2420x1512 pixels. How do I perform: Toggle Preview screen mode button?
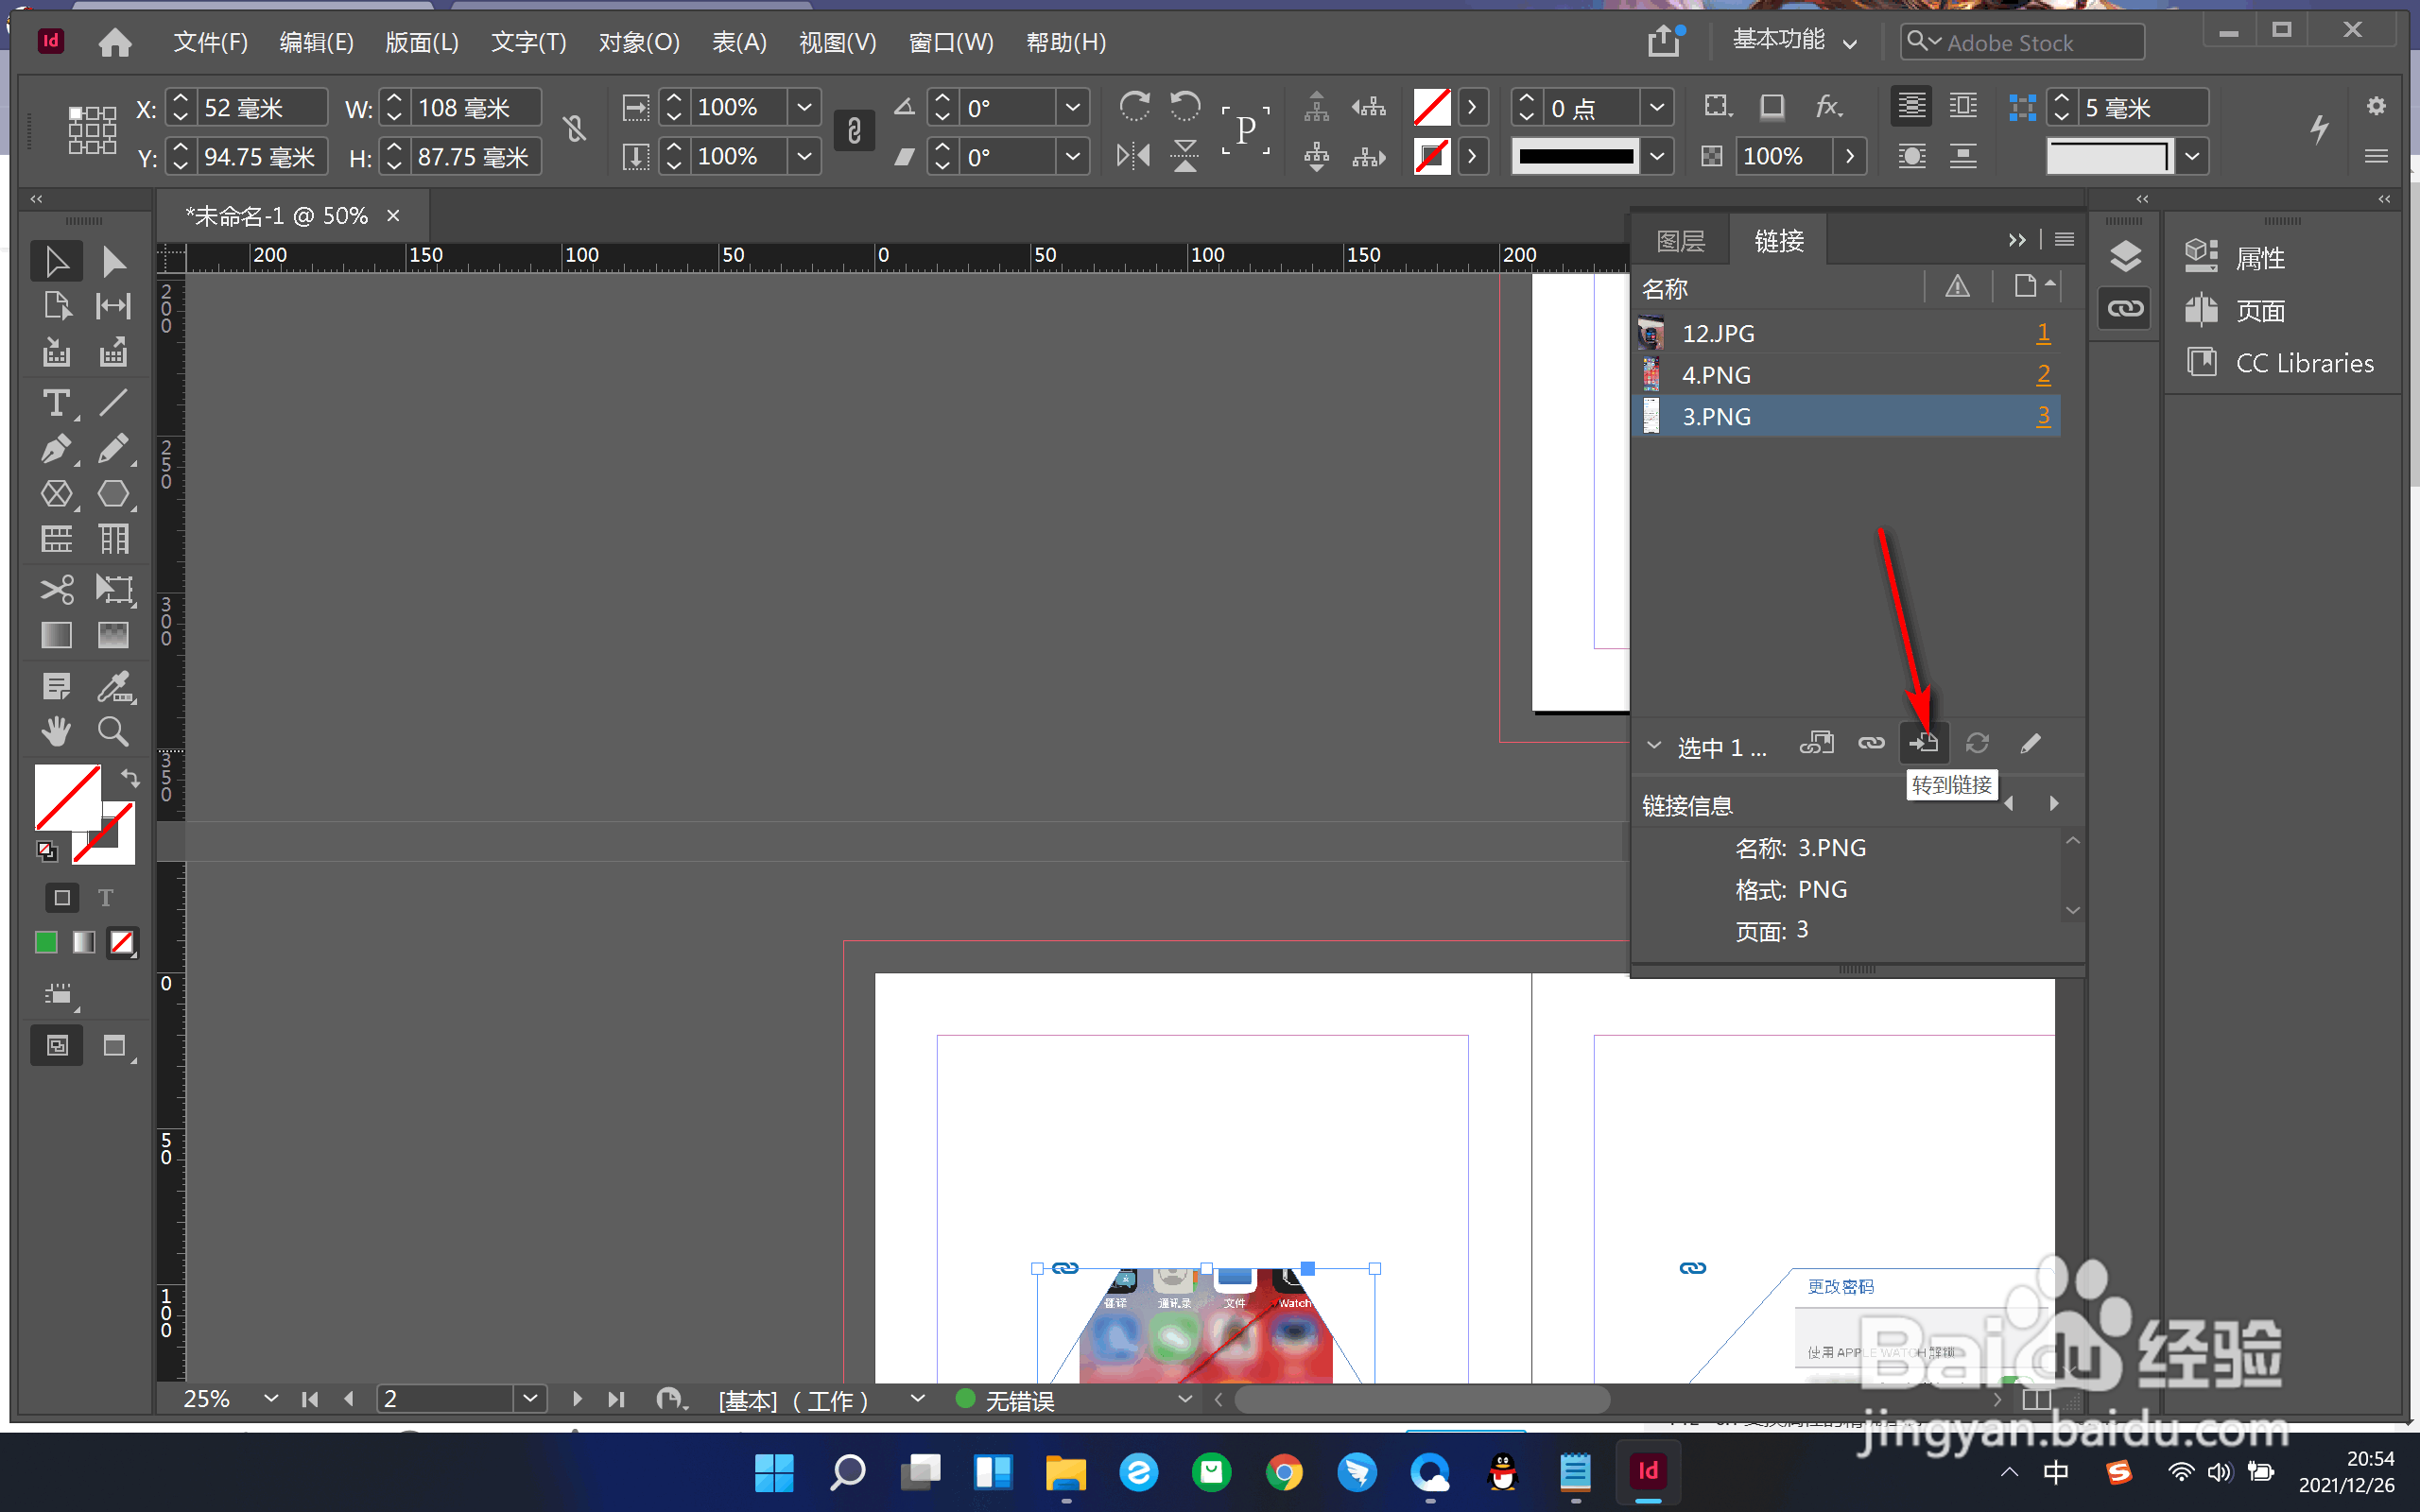click(x=116, y=1046)
